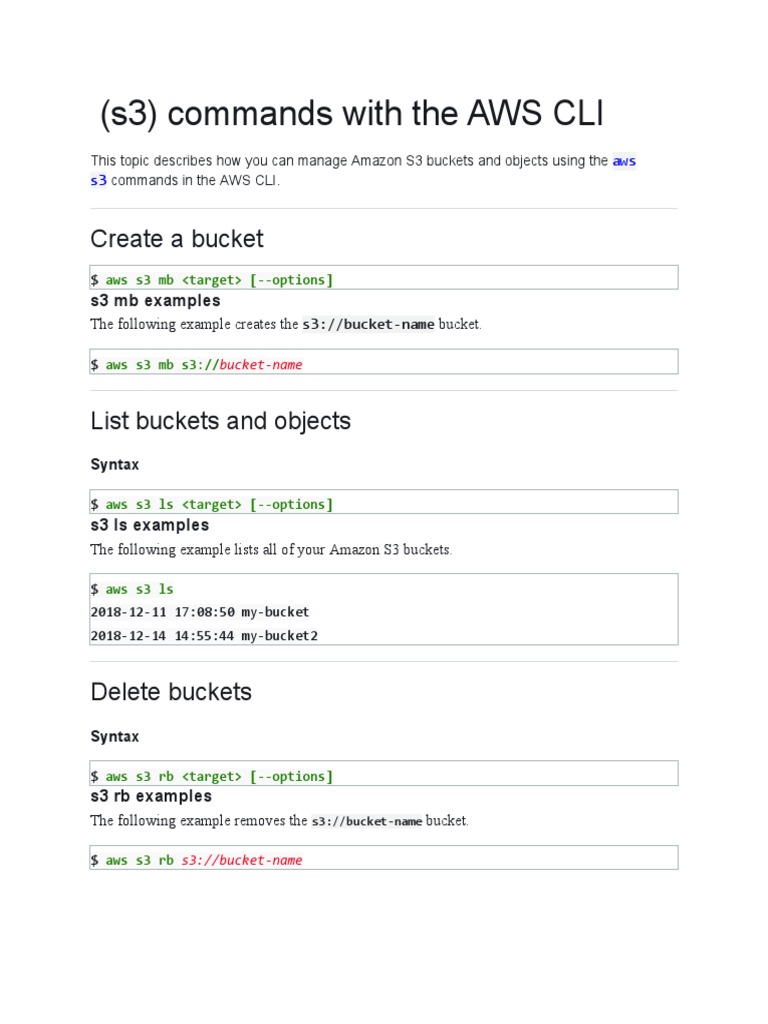
Task: Click the "Delete buckets" heading
Action: coord(171,692)
